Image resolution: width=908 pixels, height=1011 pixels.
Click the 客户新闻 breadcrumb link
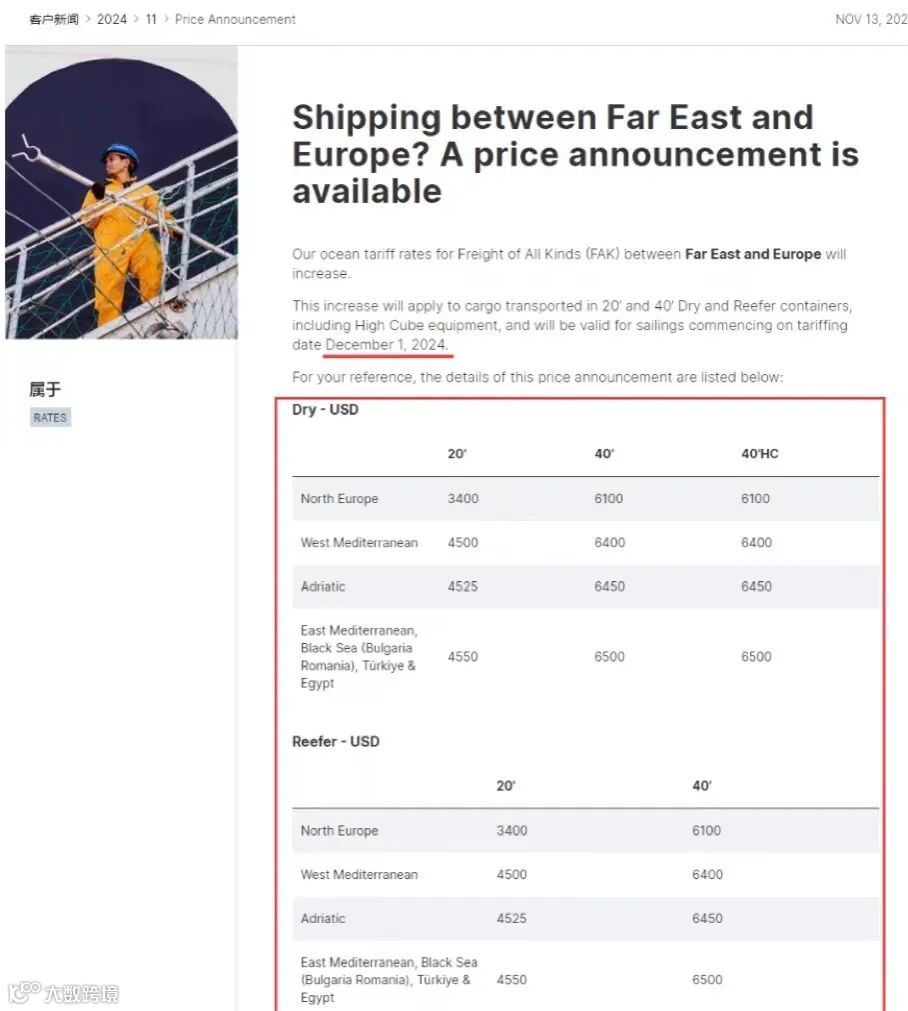54,19
